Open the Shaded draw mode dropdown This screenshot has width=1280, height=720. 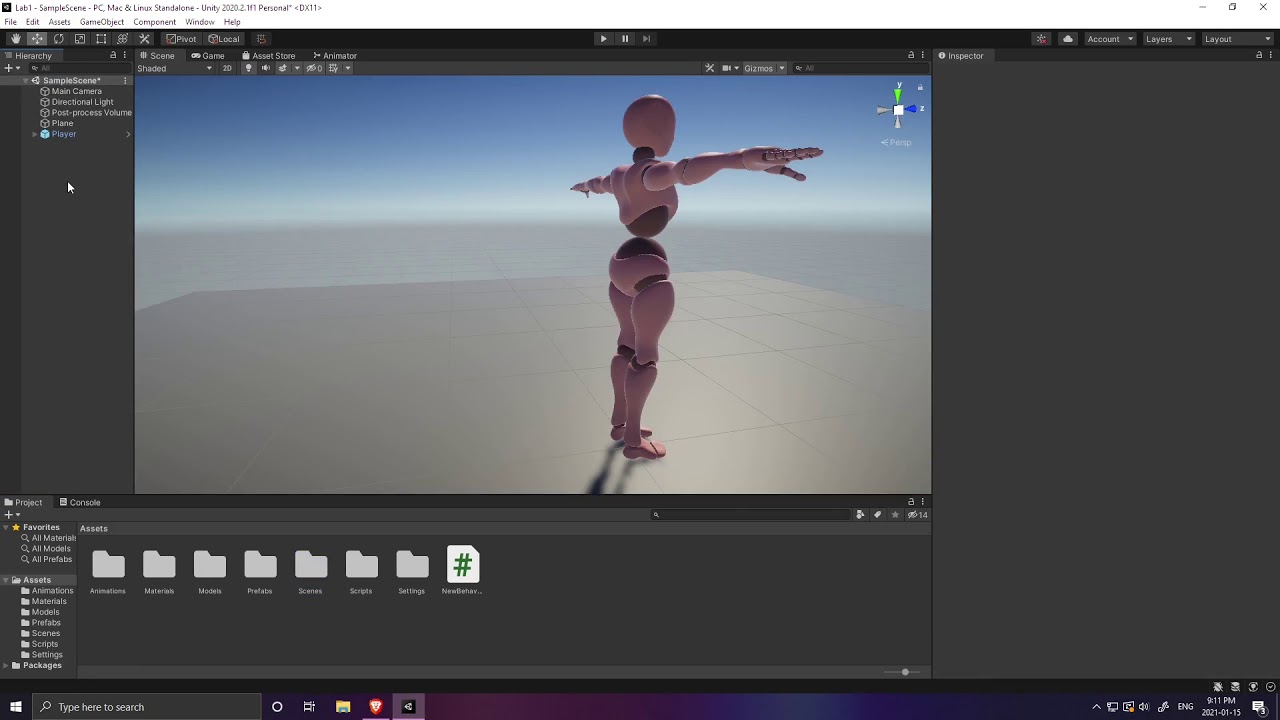click(175, 68)
